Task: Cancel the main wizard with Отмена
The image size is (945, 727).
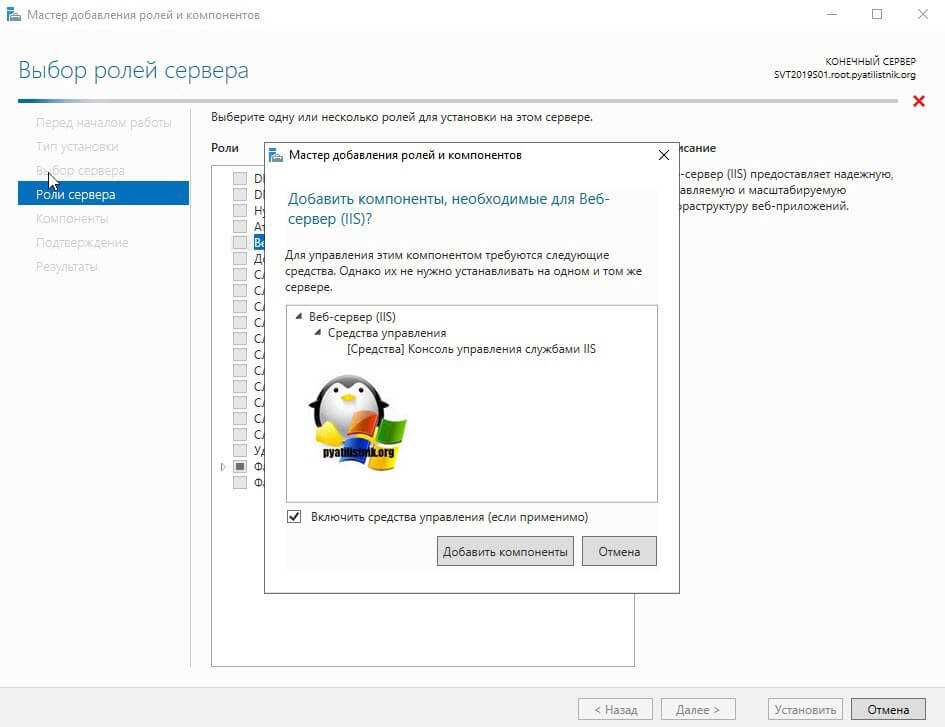Action: (x=888, y=710)
